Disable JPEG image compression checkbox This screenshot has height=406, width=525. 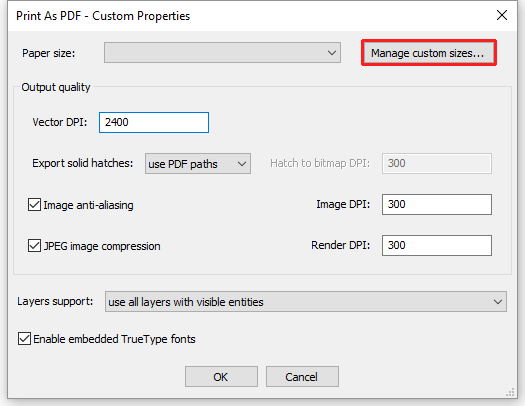tap(34, 246)
